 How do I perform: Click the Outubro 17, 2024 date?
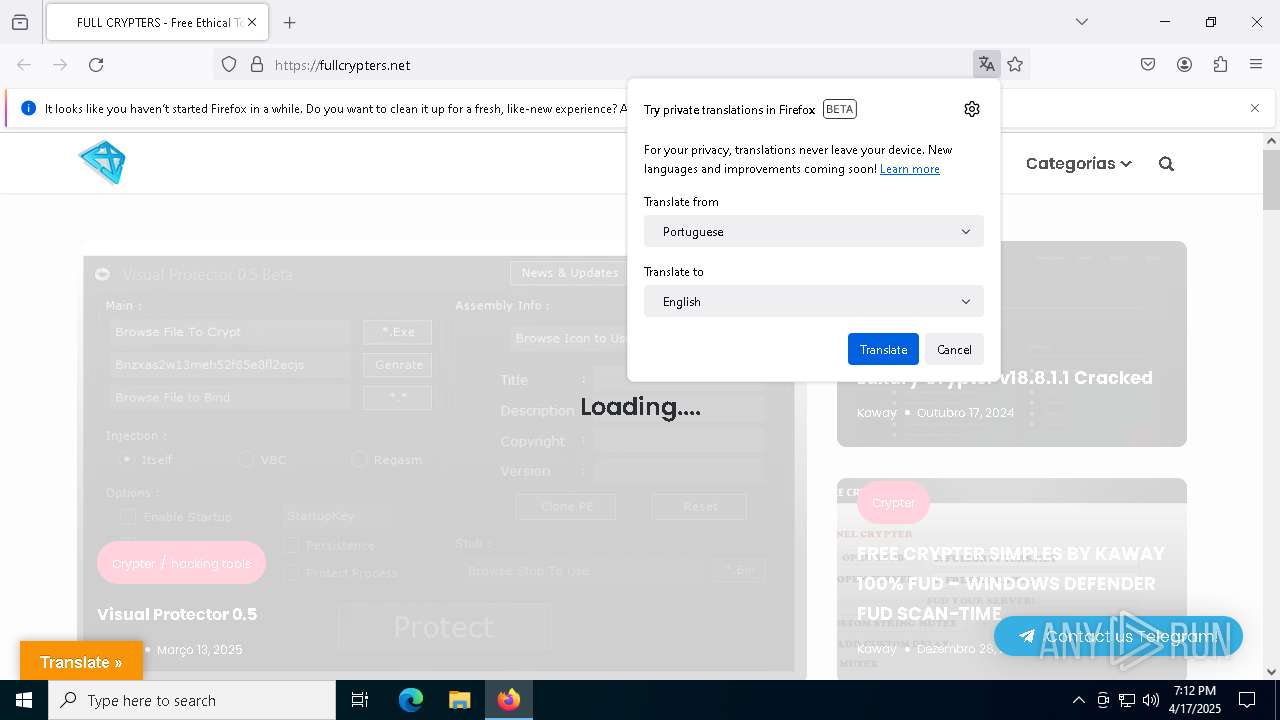(965, 412)
